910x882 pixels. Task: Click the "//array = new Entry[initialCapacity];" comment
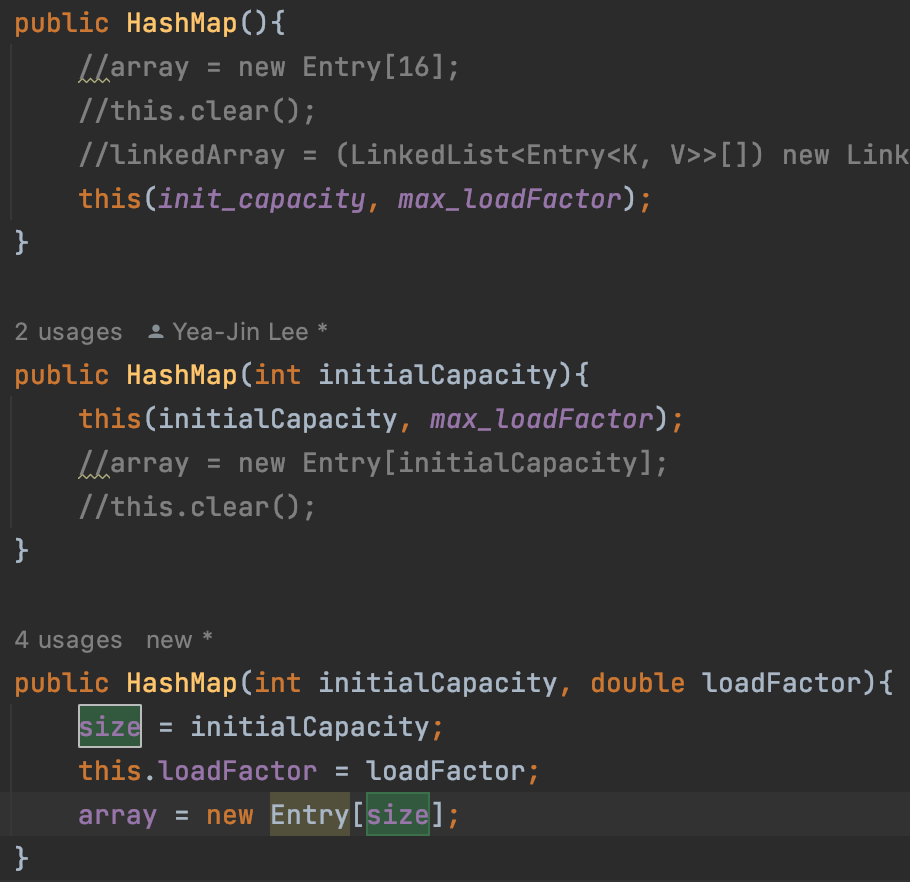point(372,463)
